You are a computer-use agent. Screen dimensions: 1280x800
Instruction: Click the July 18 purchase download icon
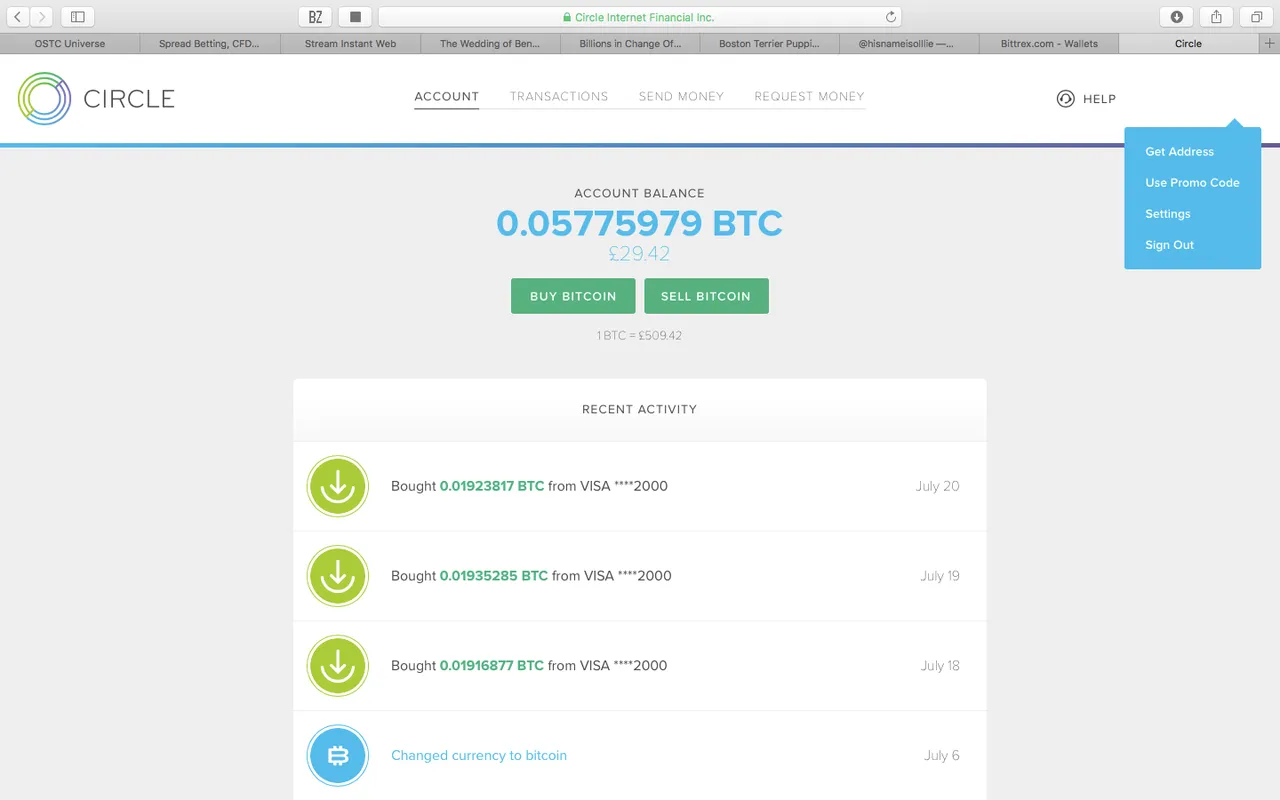coord(338,666)
